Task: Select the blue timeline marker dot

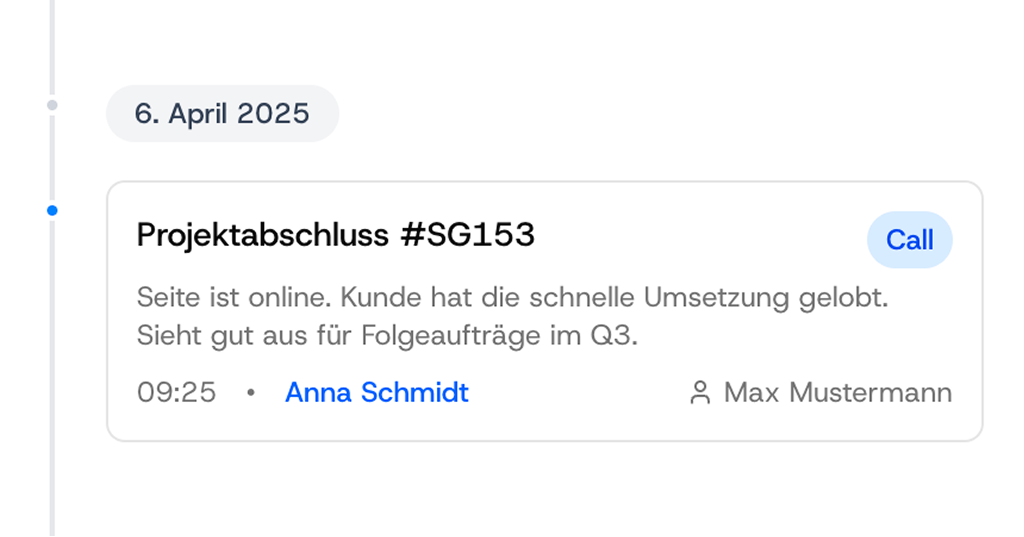Action: 52,210
